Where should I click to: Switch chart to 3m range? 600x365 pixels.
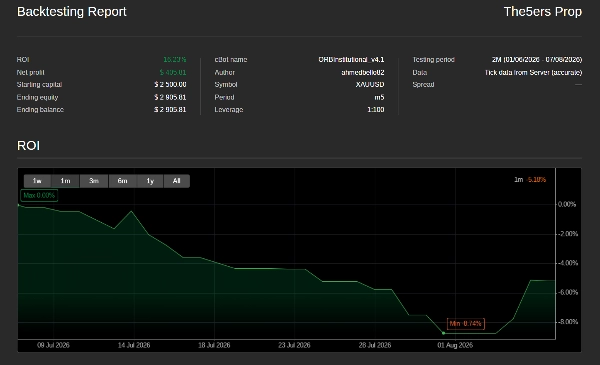[x=94, y=181]
